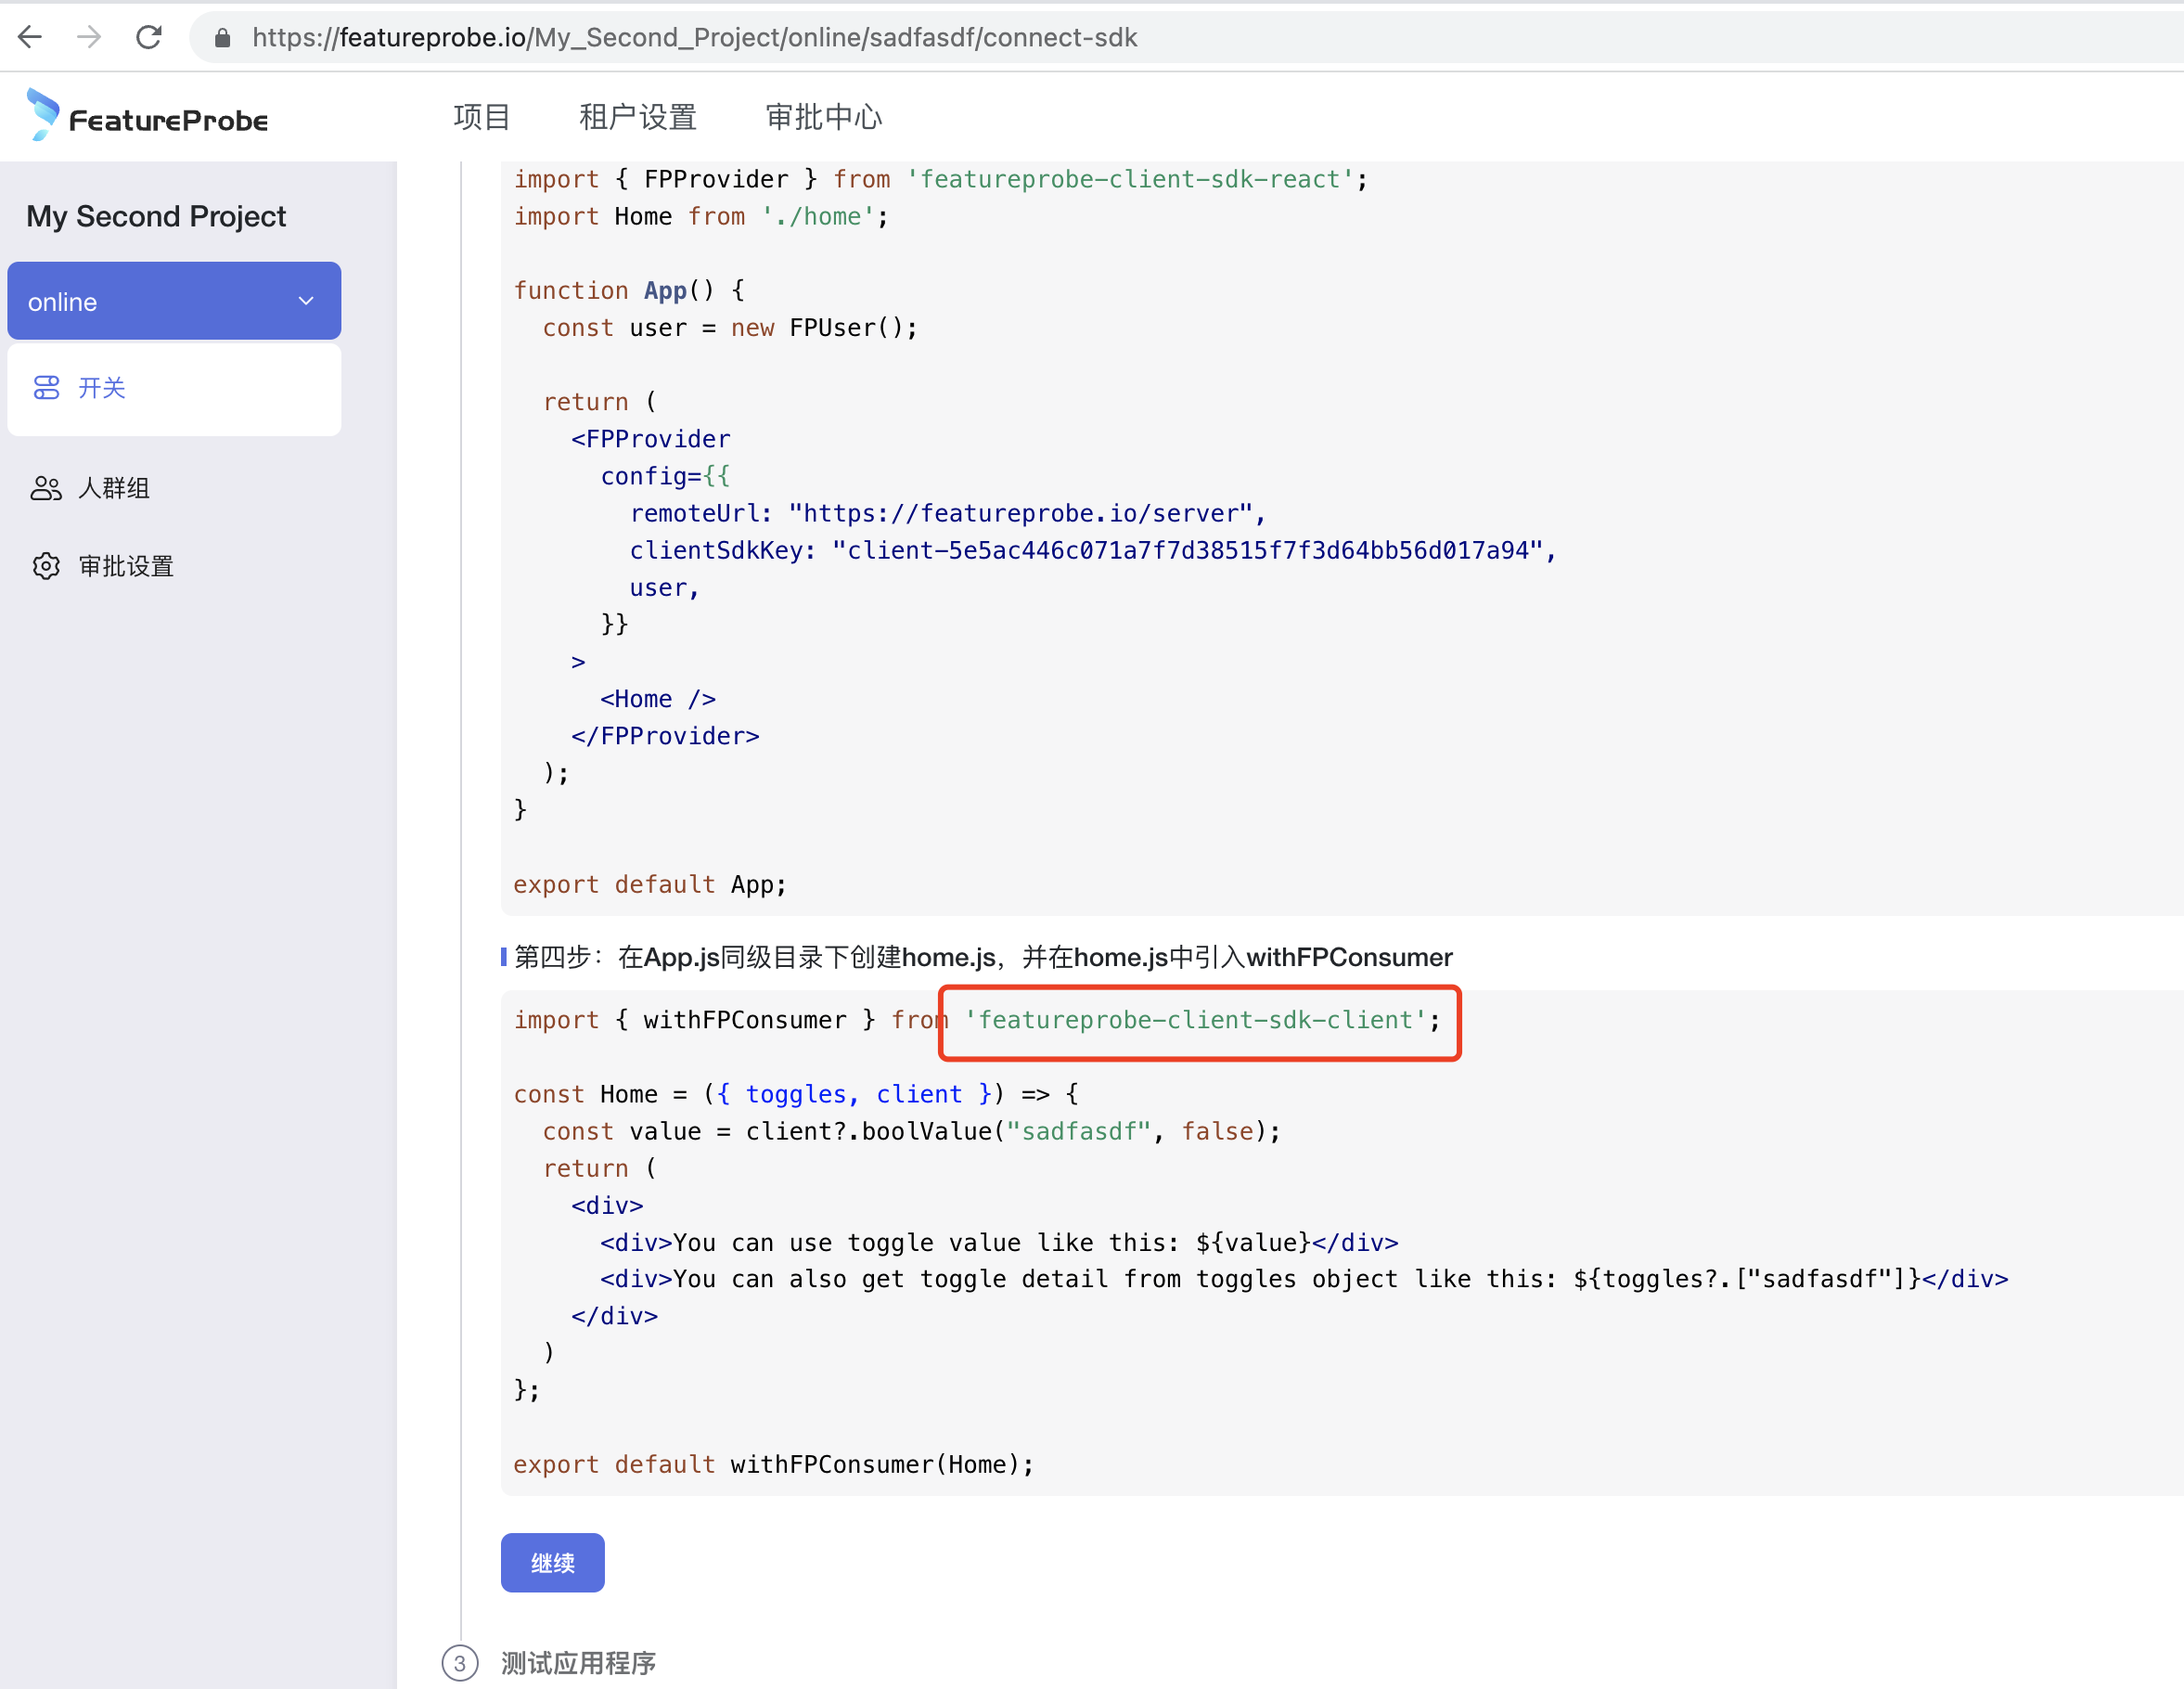2184x1689 pixels.
Task: Click the chevron in online selector
Action: [306, 301]
